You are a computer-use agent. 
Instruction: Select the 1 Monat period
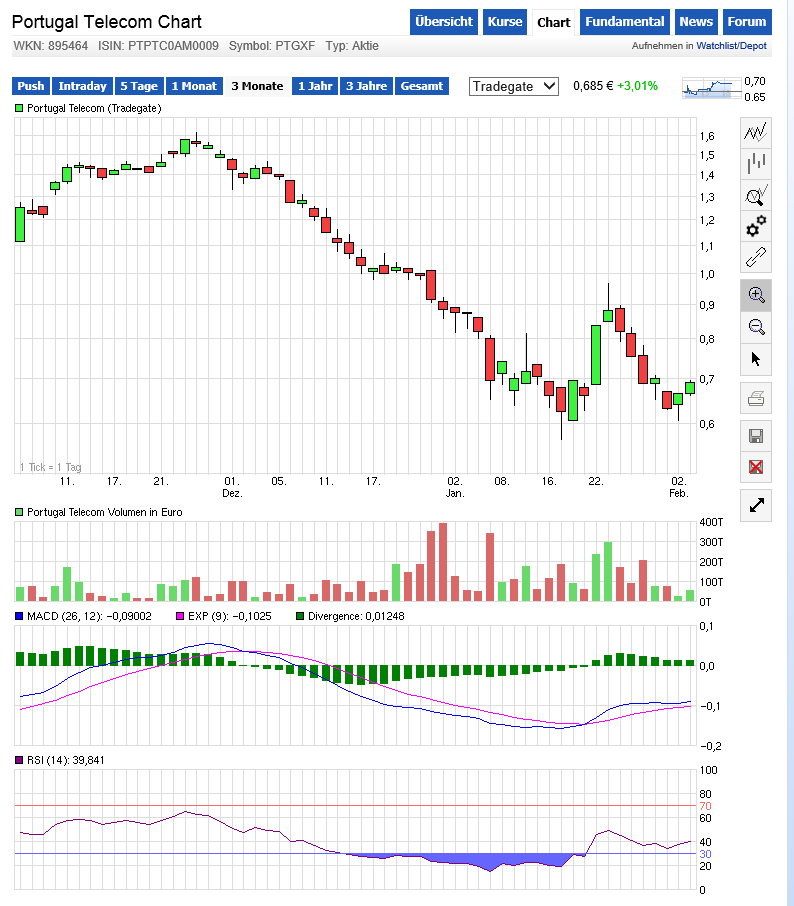click(194, 86)
